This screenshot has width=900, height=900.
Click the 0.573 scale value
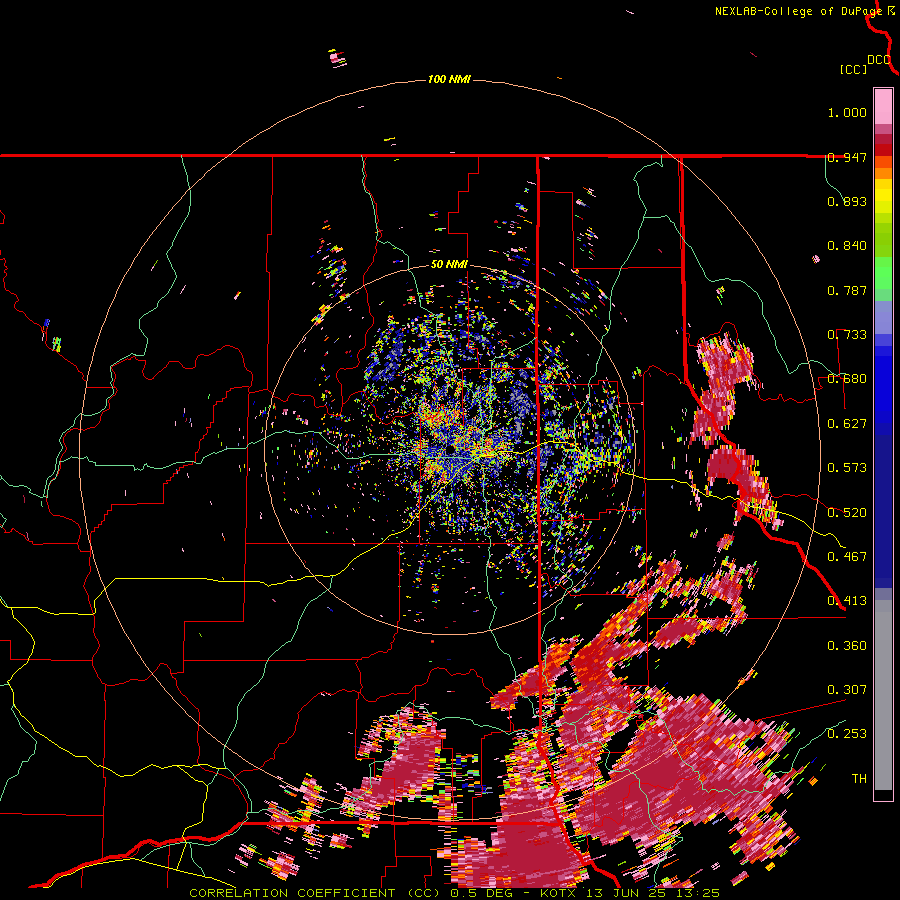coord(847,468)
